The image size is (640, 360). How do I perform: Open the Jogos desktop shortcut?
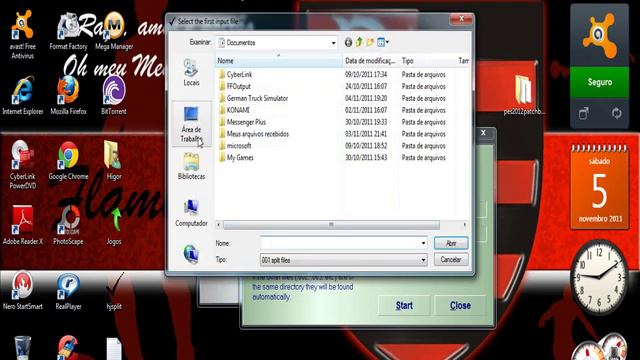(114, 226)
